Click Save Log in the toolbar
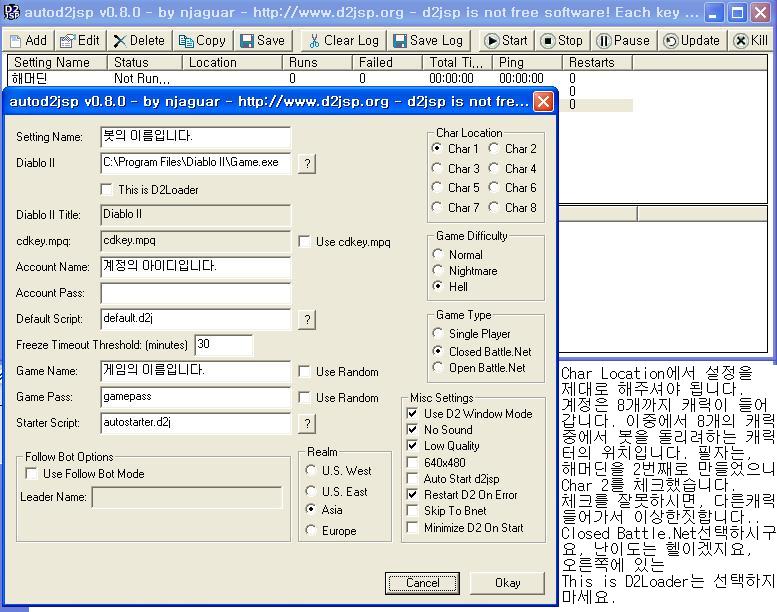Screen dimensions: 777x612 click(x=429, y=41)
